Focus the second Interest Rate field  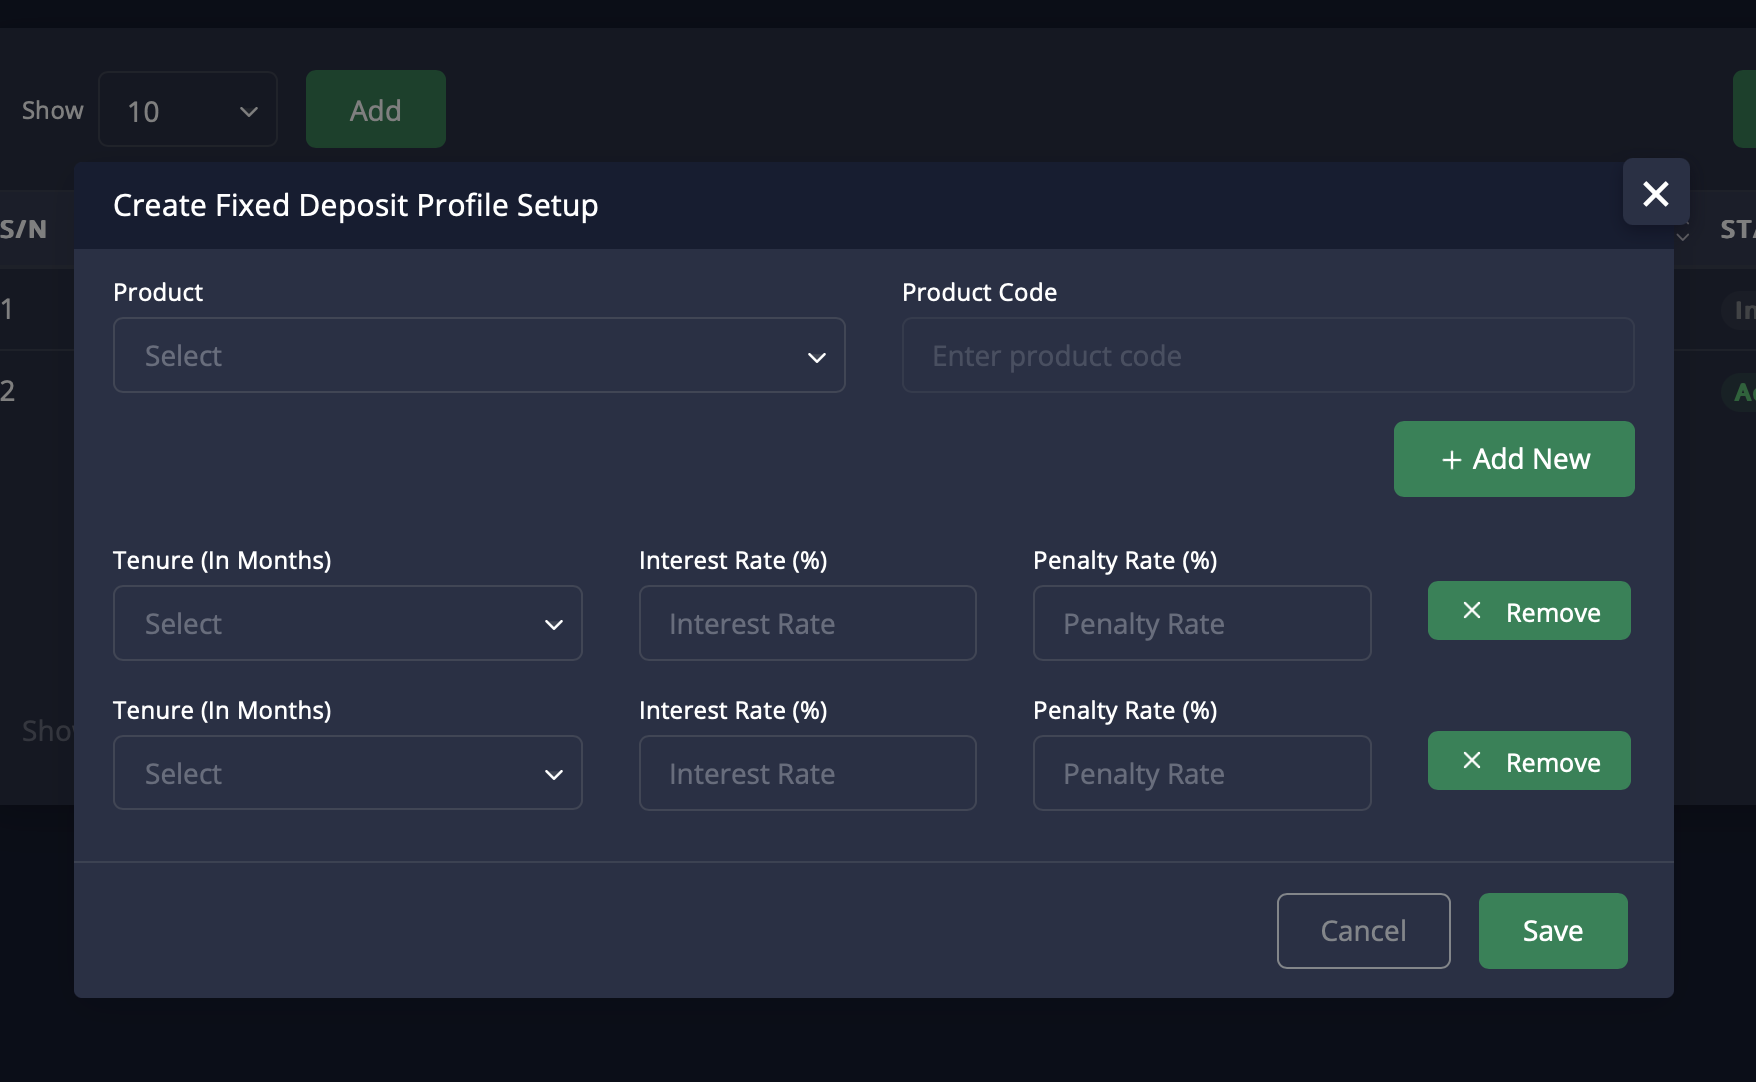pyautogui.click(x=807, y=773)
